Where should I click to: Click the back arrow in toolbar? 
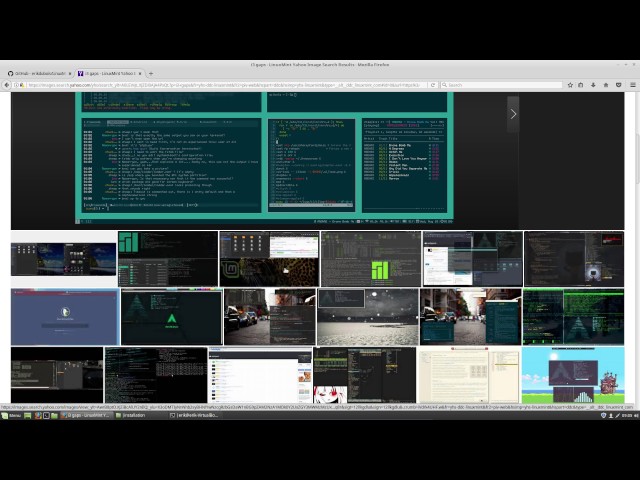pos(8,85)
